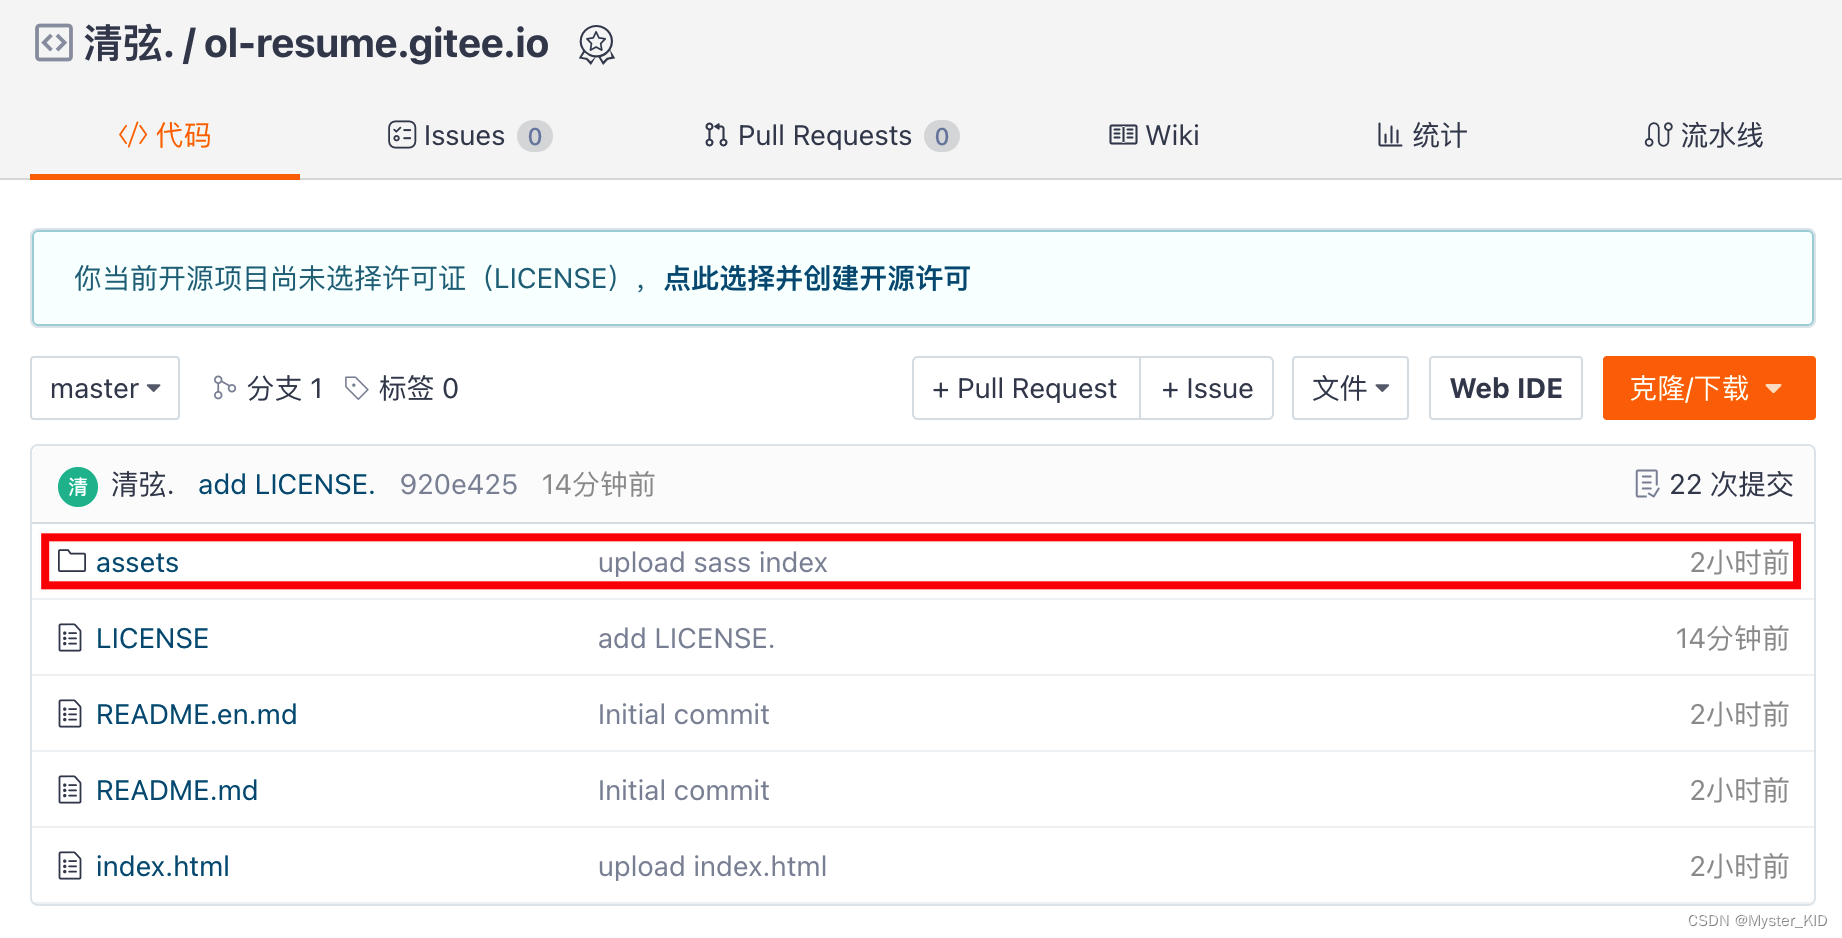Click the 2小时前 time in README.md row
Image resolution: width=1842 pixels, height=938 pixels.
click(x=1740, y=790)
